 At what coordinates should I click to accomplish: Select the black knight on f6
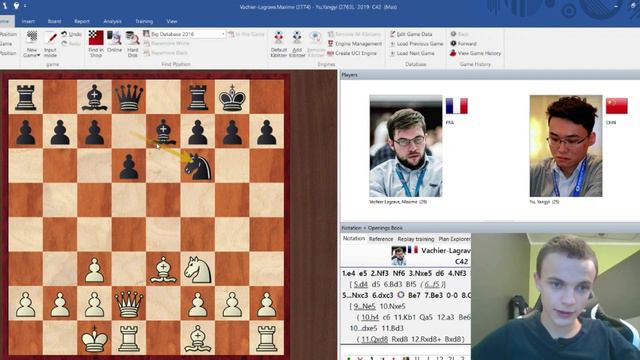(x=198, y=166)
